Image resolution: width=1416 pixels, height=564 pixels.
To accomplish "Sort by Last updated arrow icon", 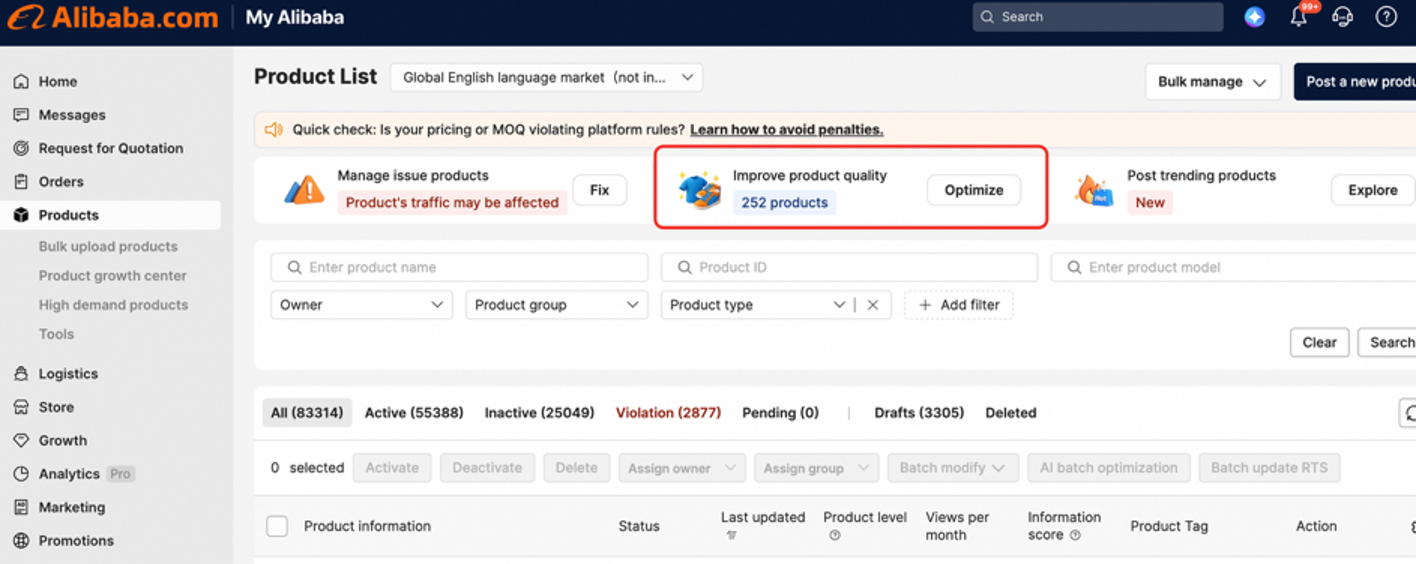I will click(x=731, y=536).
